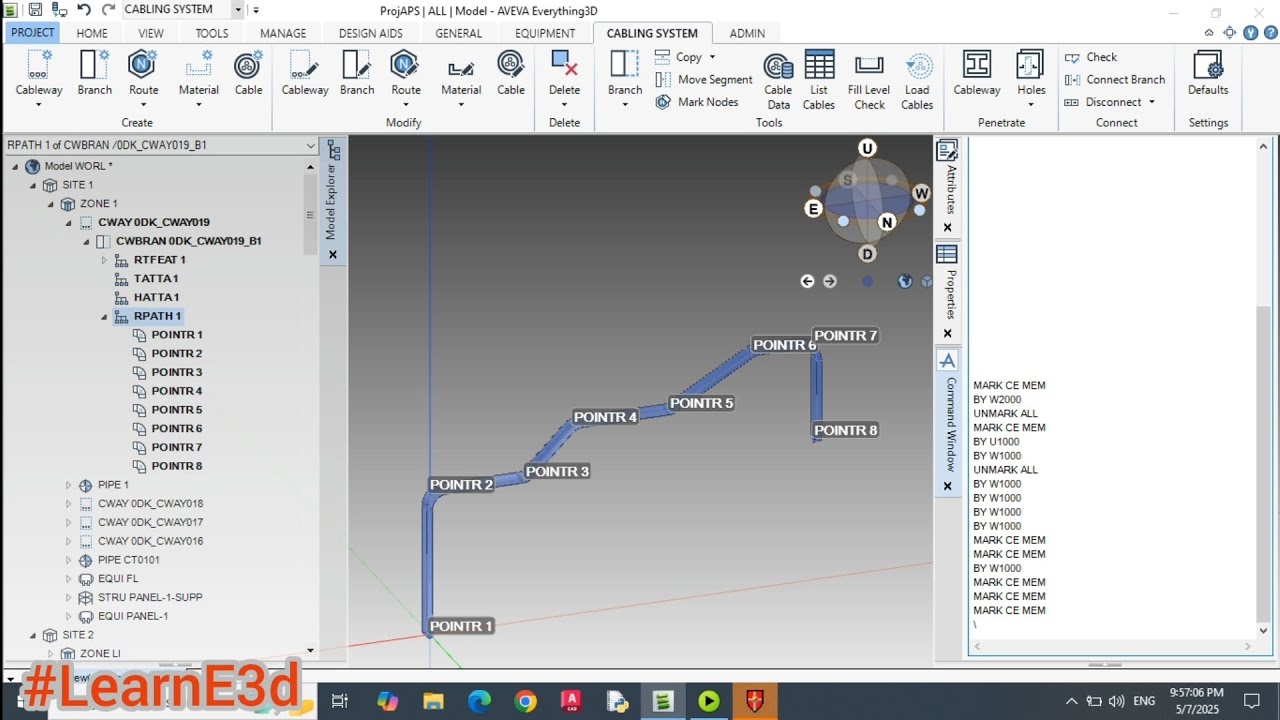Open List Cables table
The height and width of the screenshot is (720, 1280).
(819, 80)
